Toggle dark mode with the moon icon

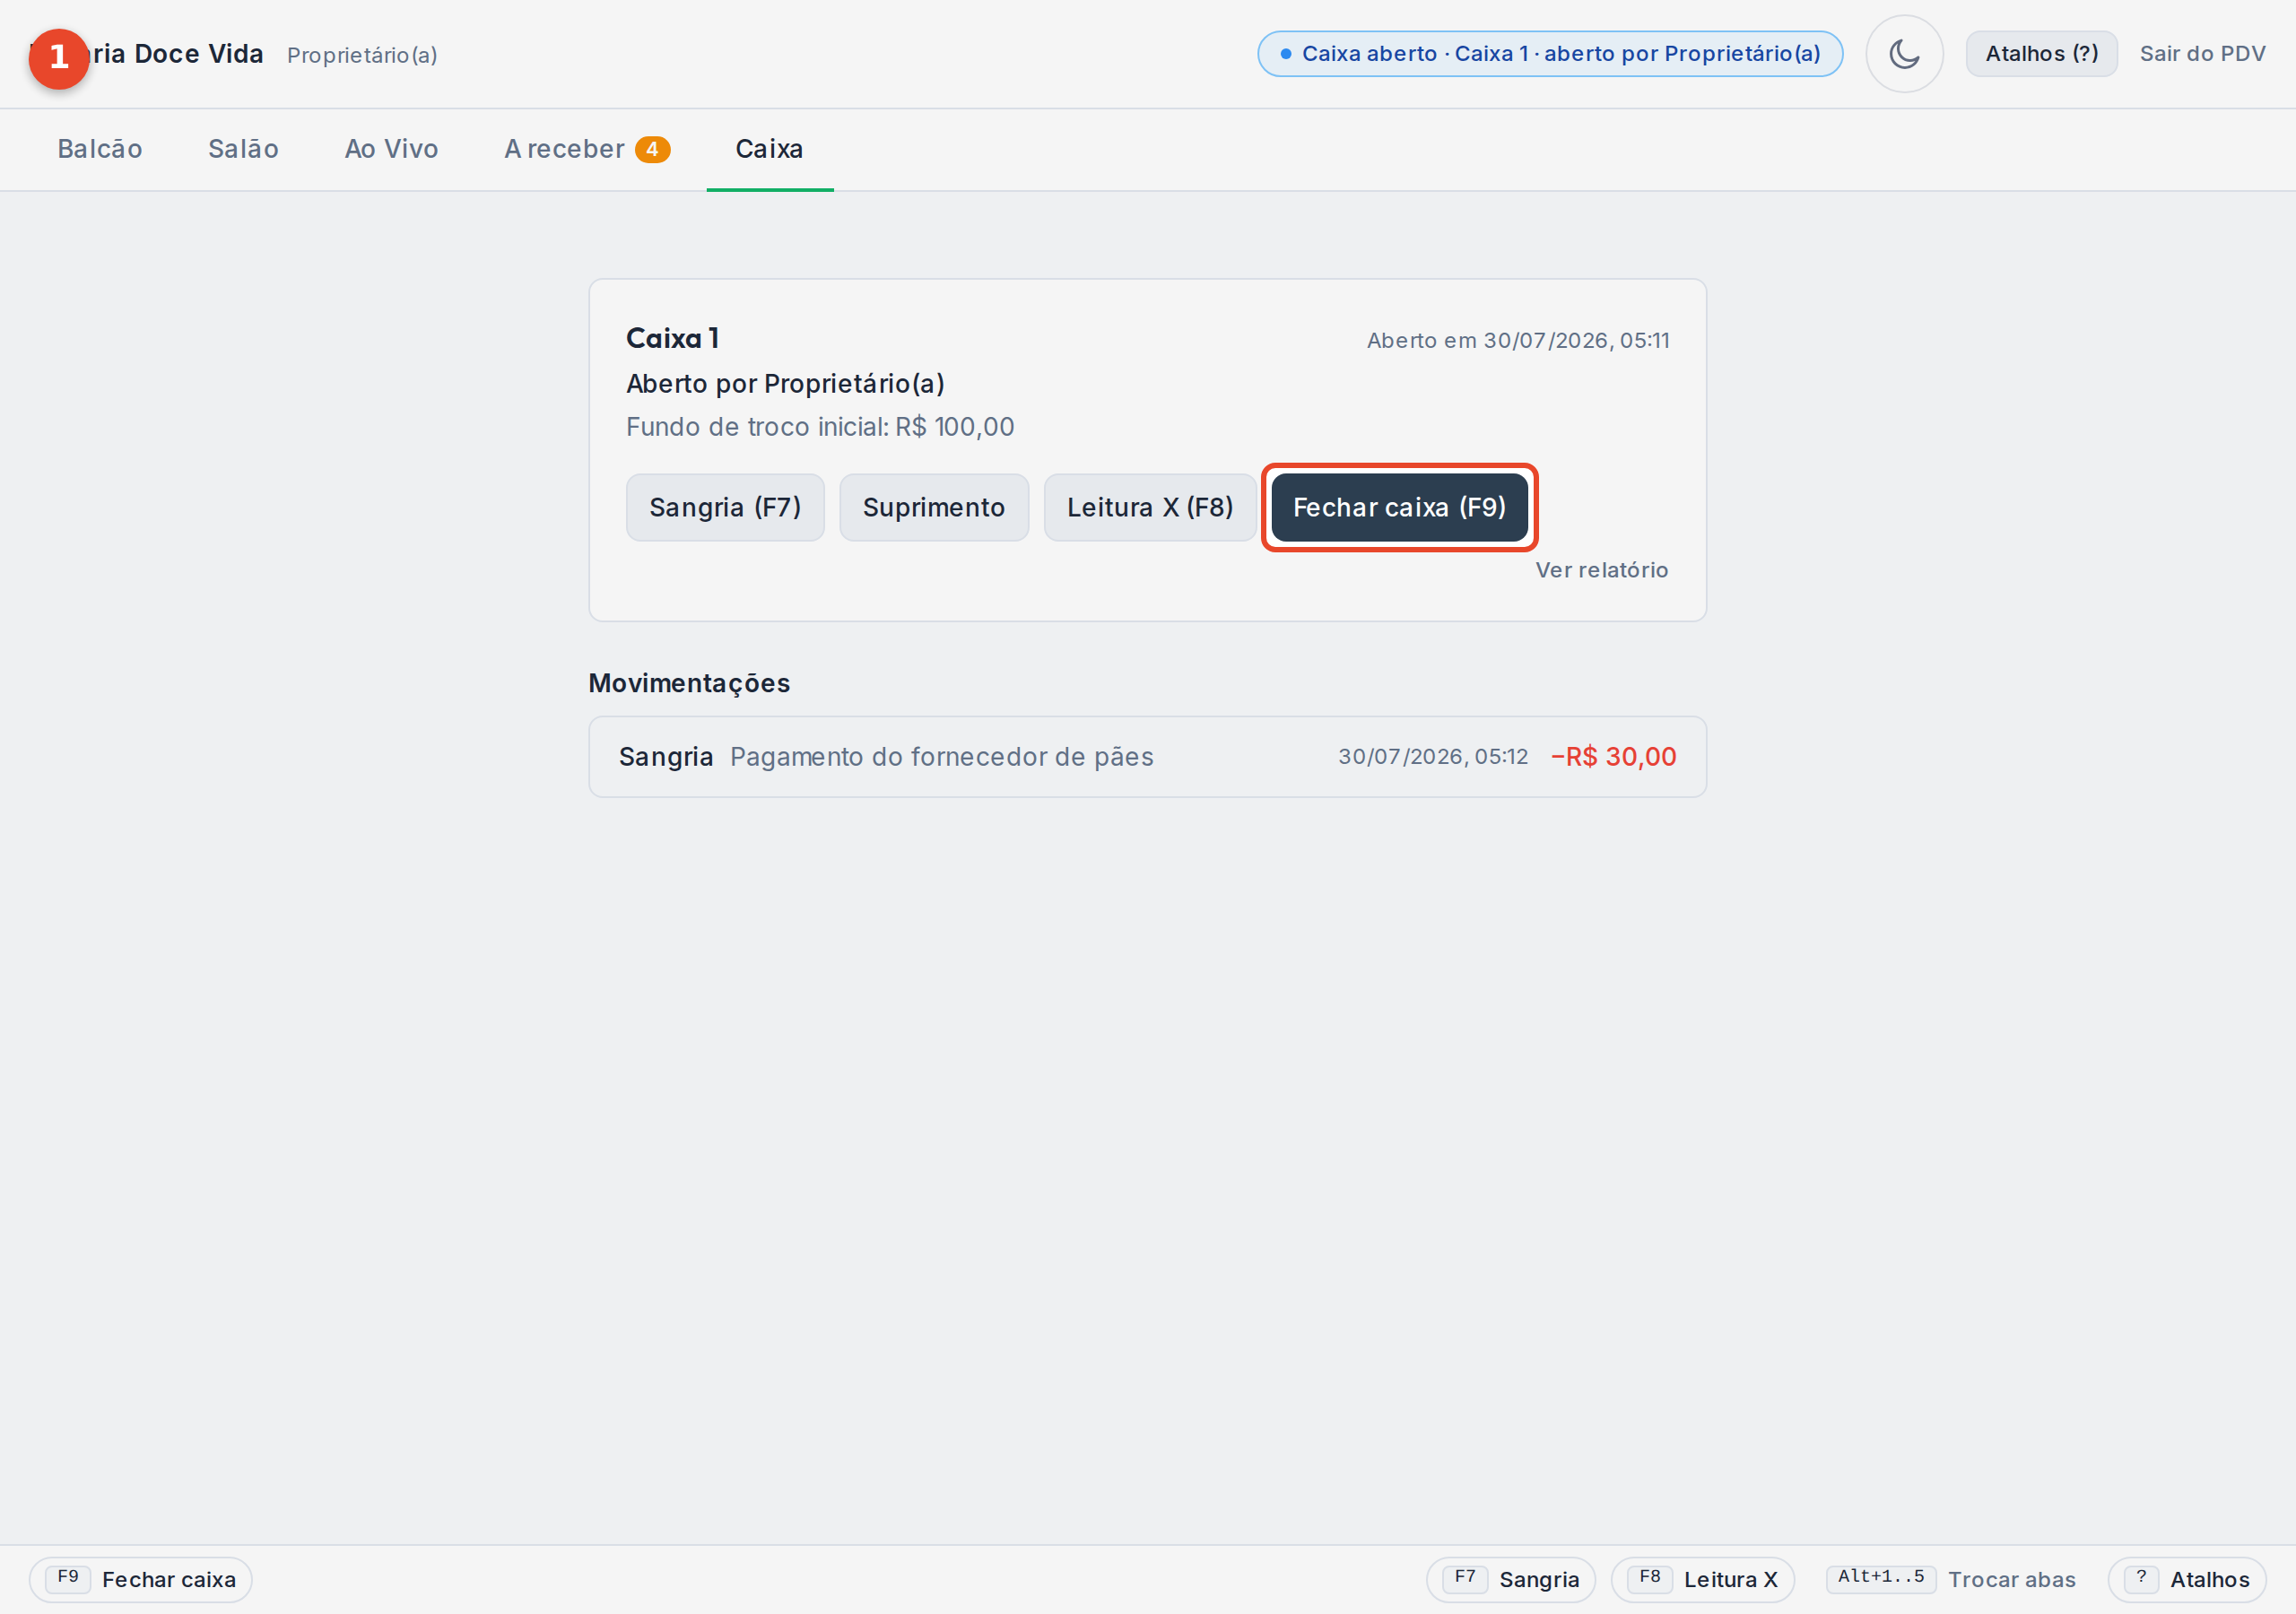coord(1904,54)
